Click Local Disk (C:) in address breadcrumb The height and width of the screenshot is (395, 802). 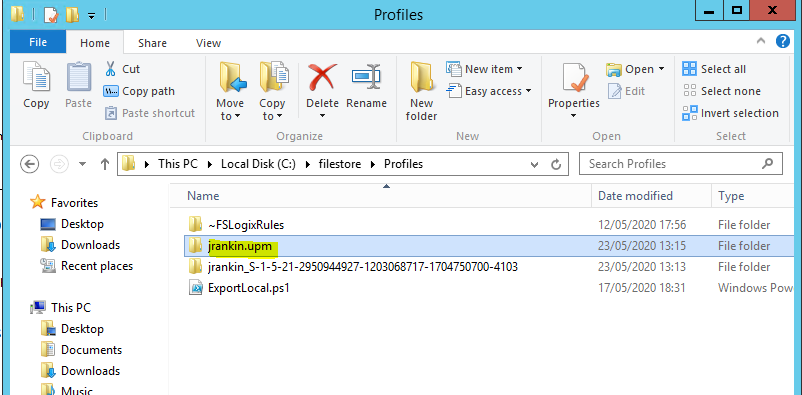click(258, 164)
